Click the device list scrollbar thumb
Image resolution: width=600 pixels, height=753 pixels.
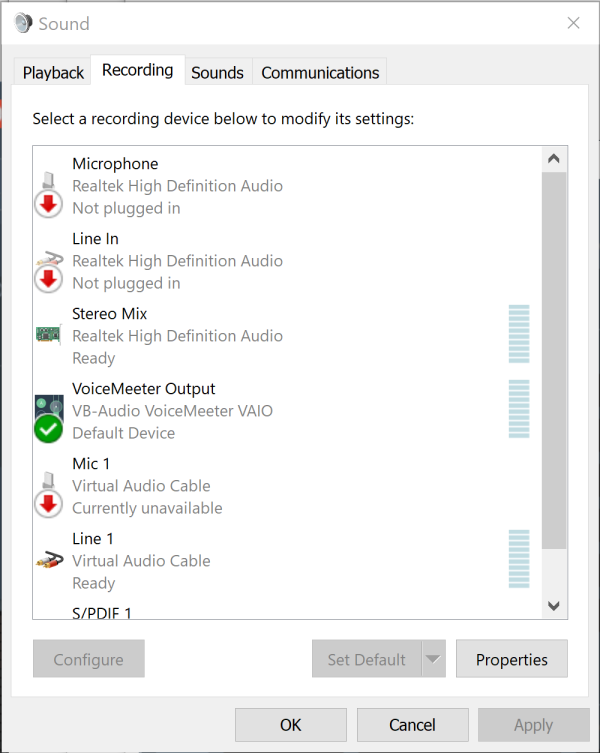[x=554, y=360]
